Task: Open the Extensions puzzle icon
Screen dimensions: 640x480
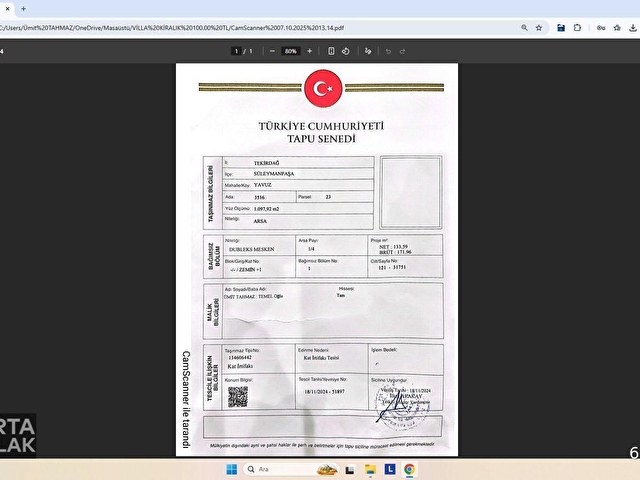Action: tap(577, 28)
